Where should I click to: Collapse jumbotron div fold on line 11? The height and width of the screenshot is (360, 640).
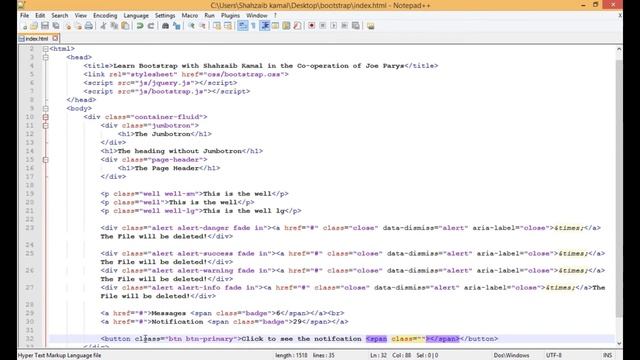46,126
